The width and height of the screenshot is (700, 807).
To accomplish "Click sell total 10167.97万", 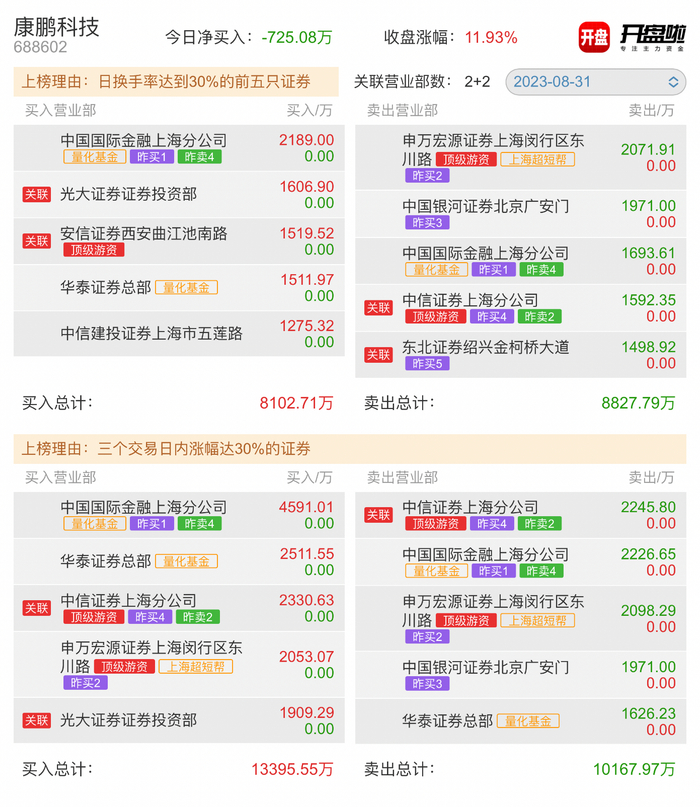I will [x=634, y=769].
